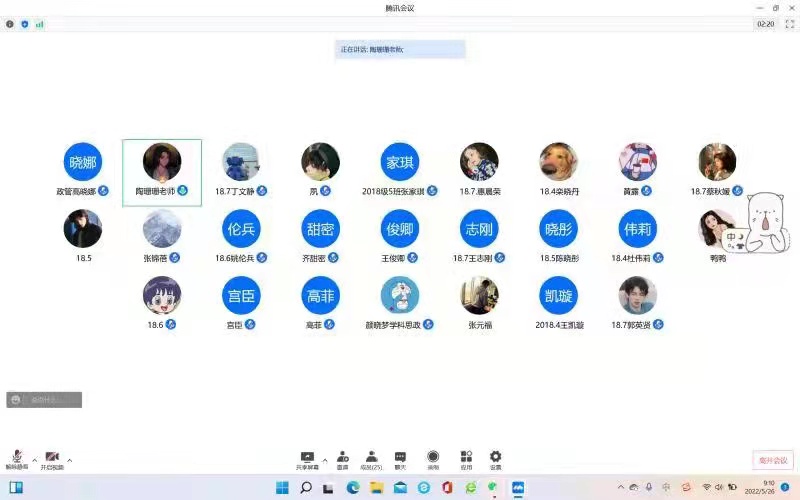Click the Leave Meeting (离开会议) button

pyautogui.click(x=772, y=460)
